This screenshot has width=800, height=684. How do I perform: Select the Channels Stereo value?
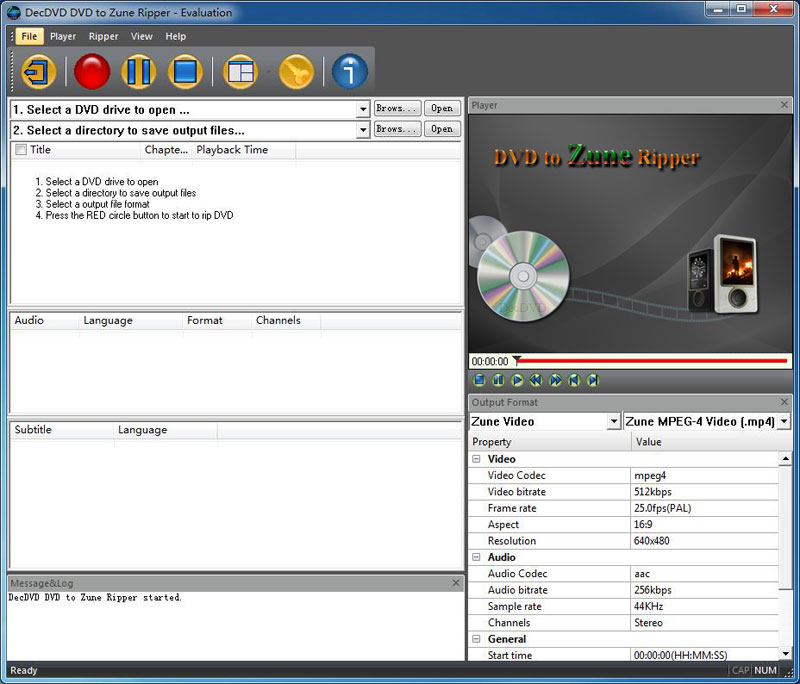704,622
